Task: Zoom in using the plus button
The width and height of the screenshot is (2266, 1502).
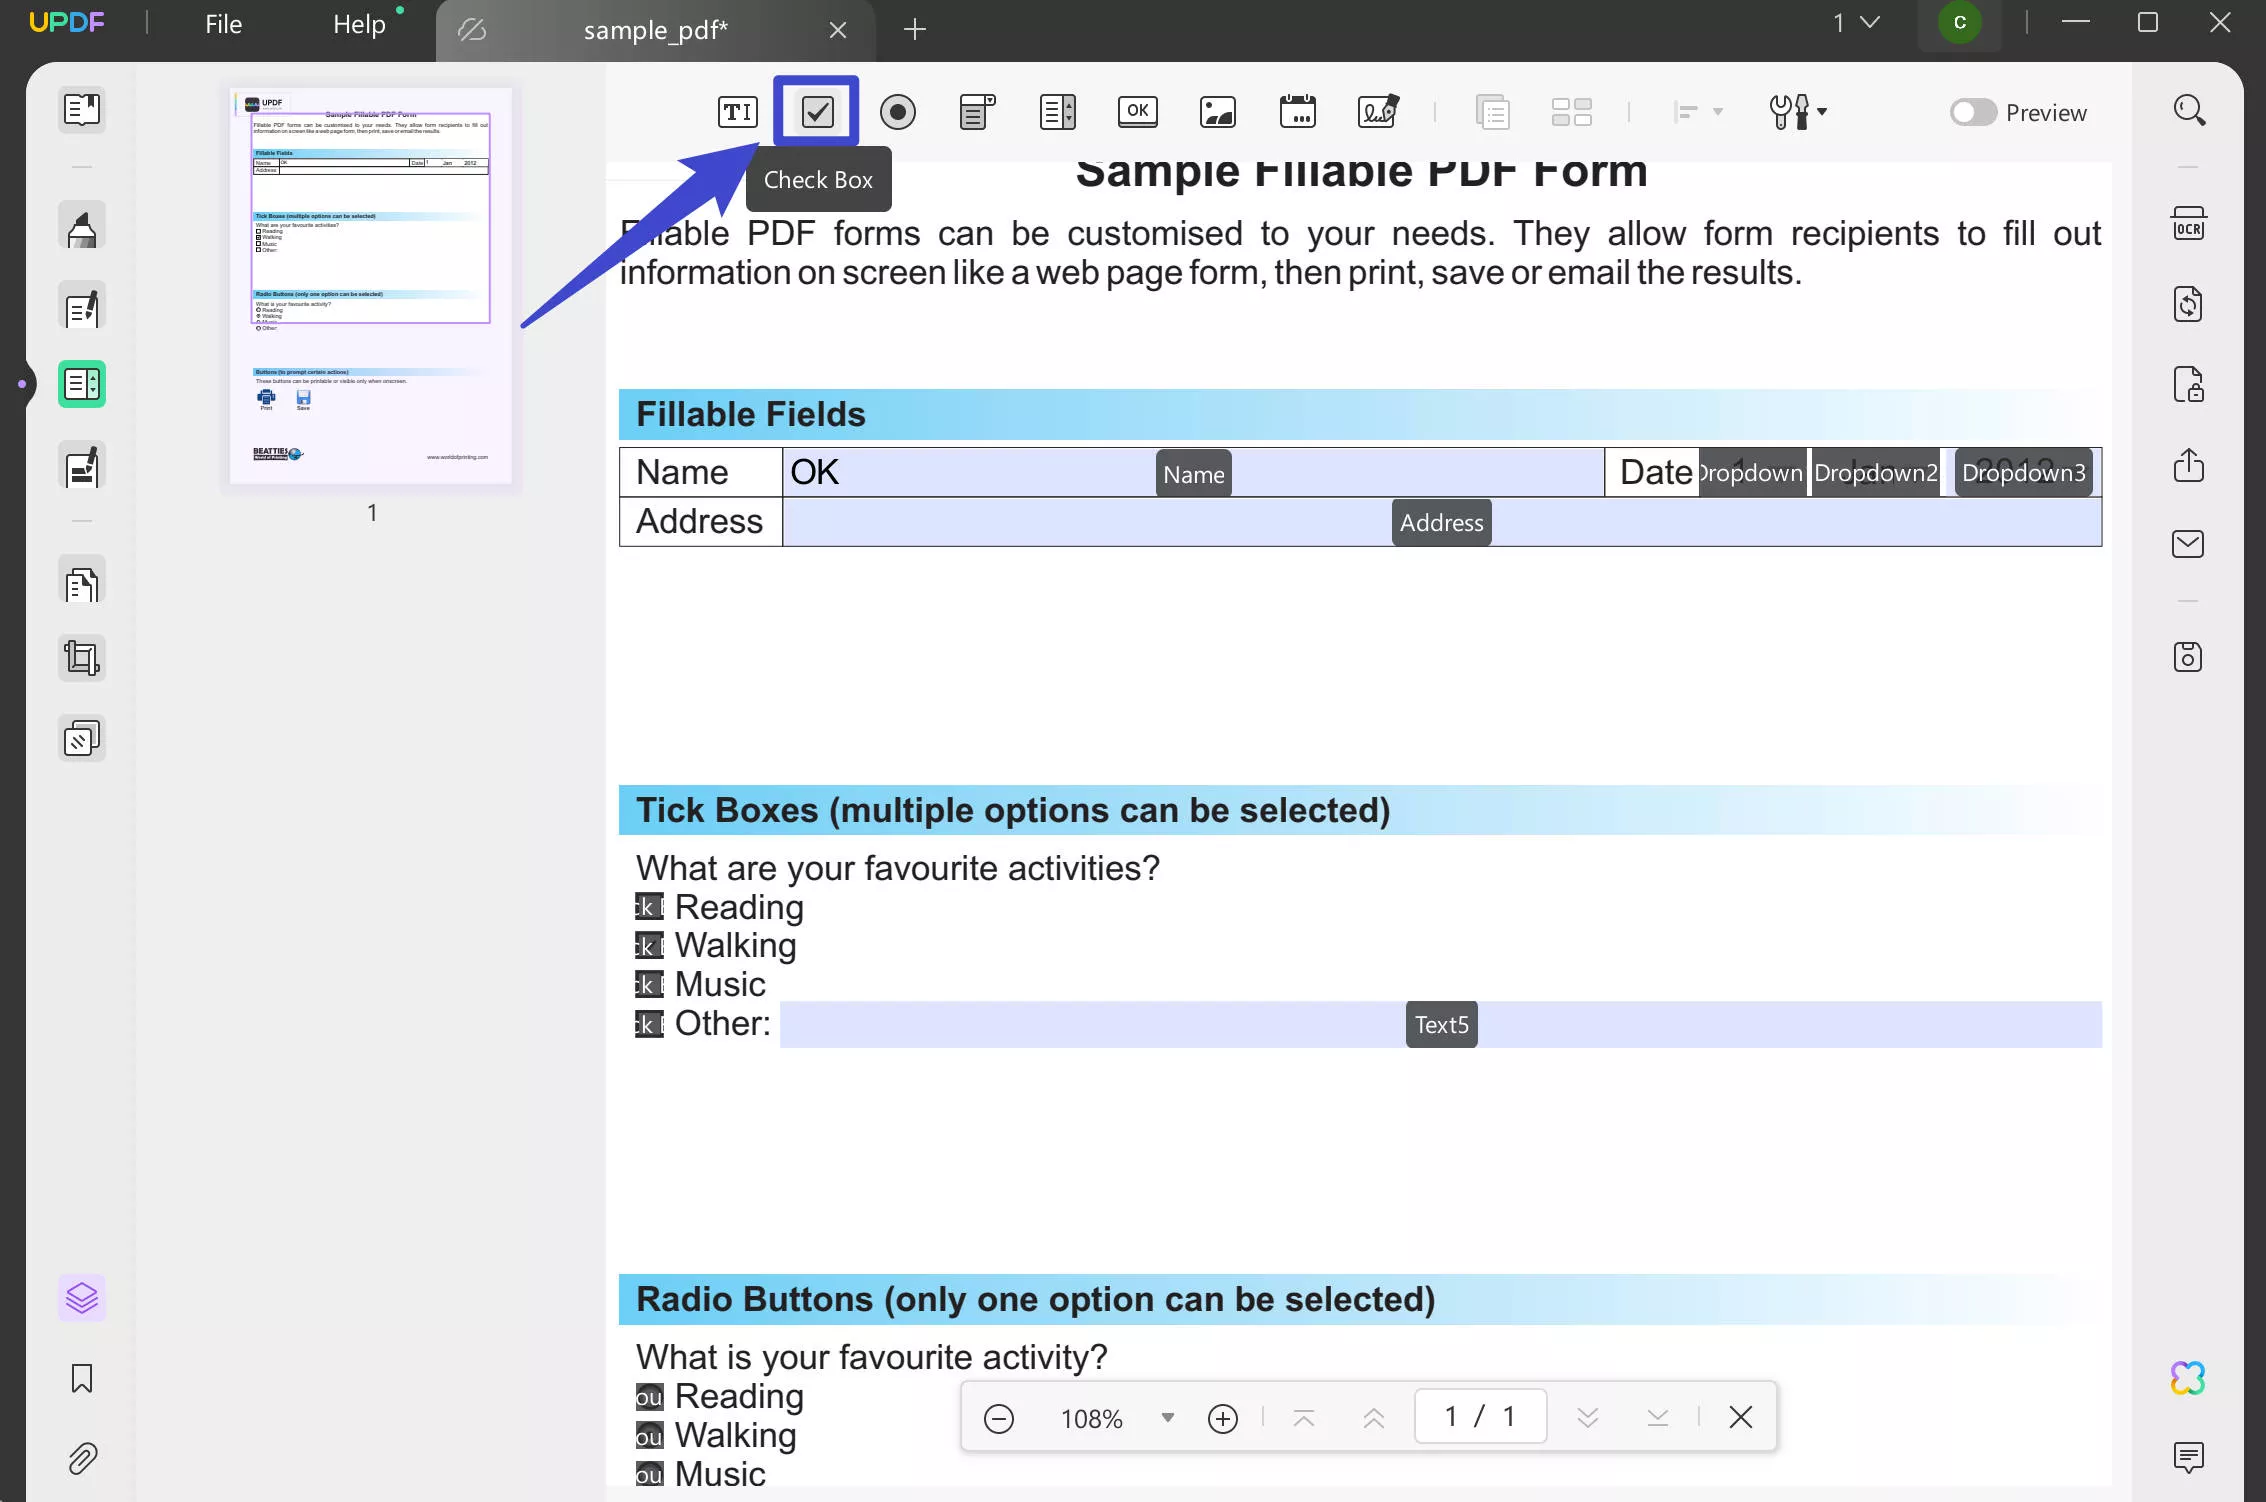Action: [x=1222, y=1417]
